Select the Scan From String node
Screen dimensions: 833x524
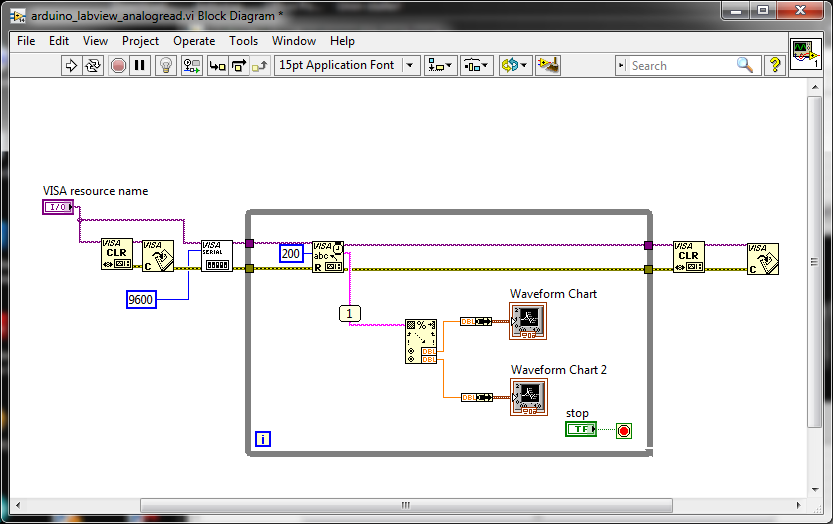click(421, 341)
